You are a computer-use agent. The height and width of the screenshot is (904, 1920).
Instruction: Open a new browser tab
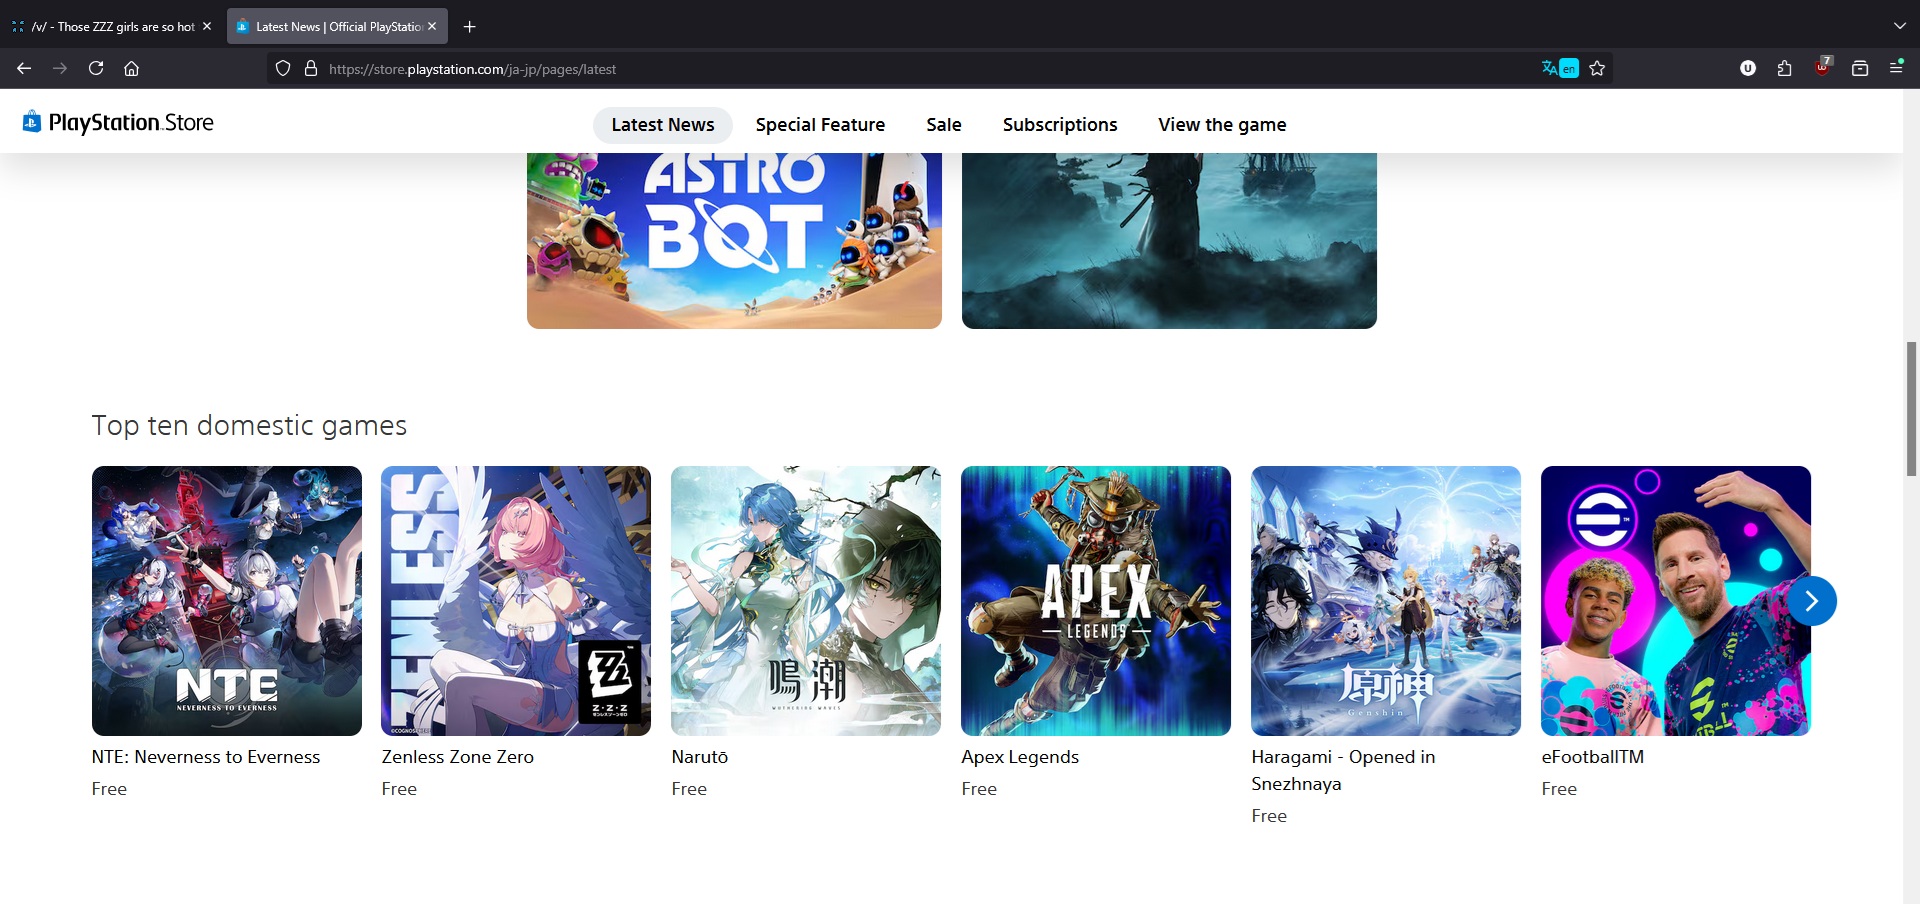pyautogui.click(x=470, y=27)
